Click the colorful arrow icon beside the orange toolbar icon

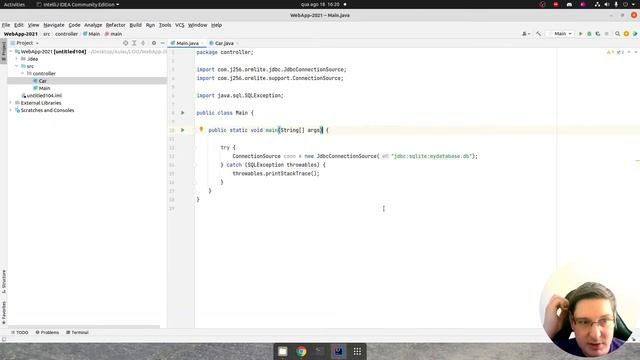pyautogui.click(x=635, y=34)
